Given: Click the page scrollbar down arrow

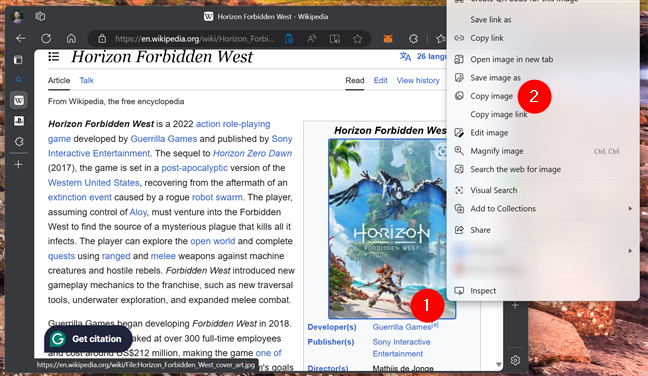Looking at the screenshot, I should click(498, 364).
